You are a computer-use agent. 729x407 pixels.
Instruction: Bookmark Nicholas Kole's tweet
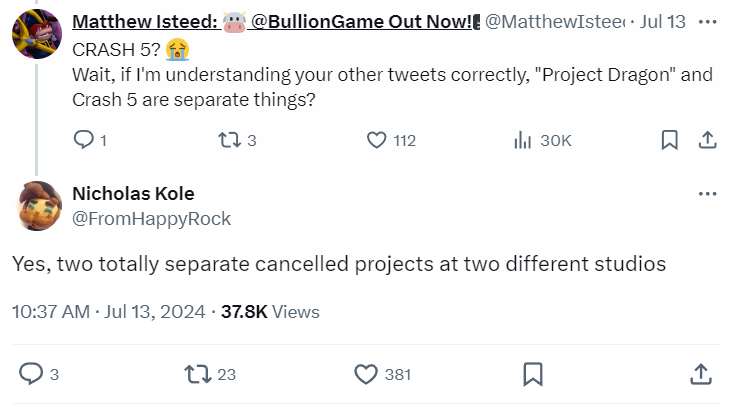[x=533, y=374]
